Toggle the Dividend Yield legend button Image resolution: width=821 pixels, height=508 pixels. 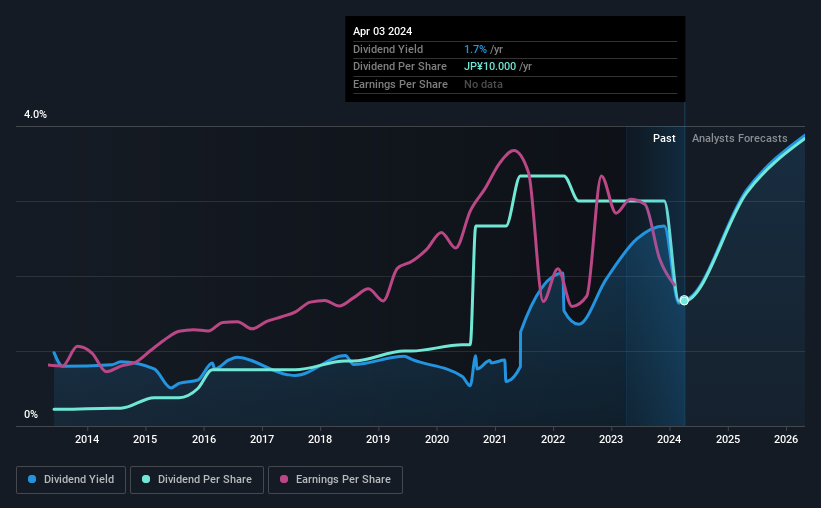pos(71,480)
